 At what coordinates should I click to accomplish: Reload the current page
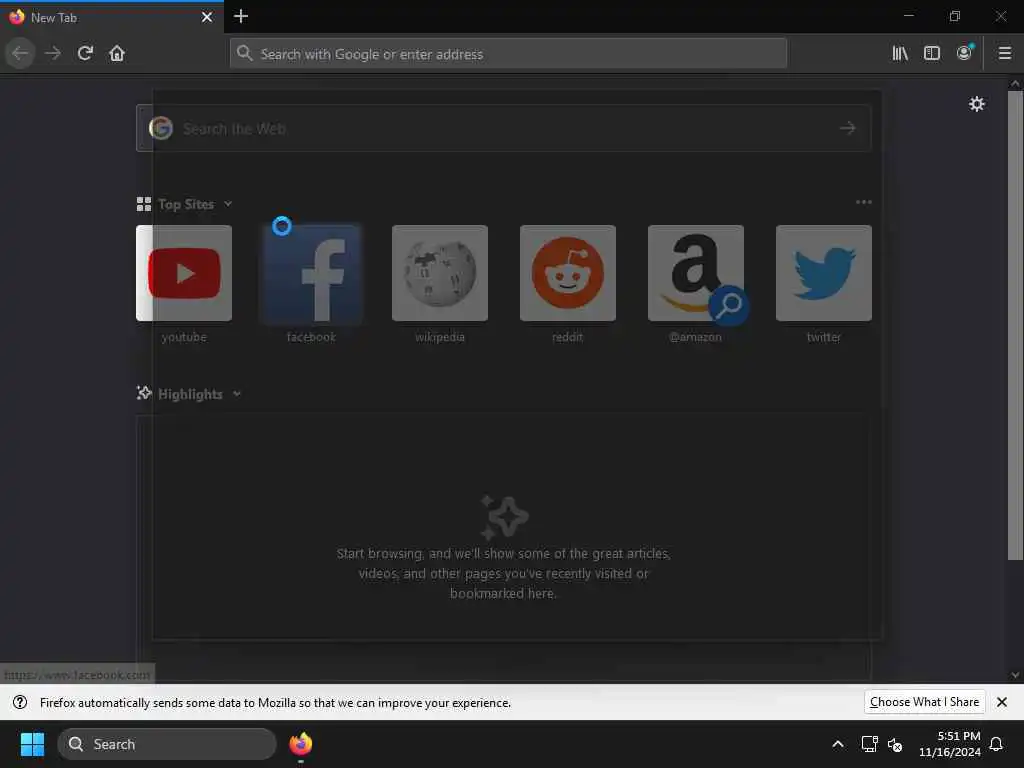[x=85, y=53]
